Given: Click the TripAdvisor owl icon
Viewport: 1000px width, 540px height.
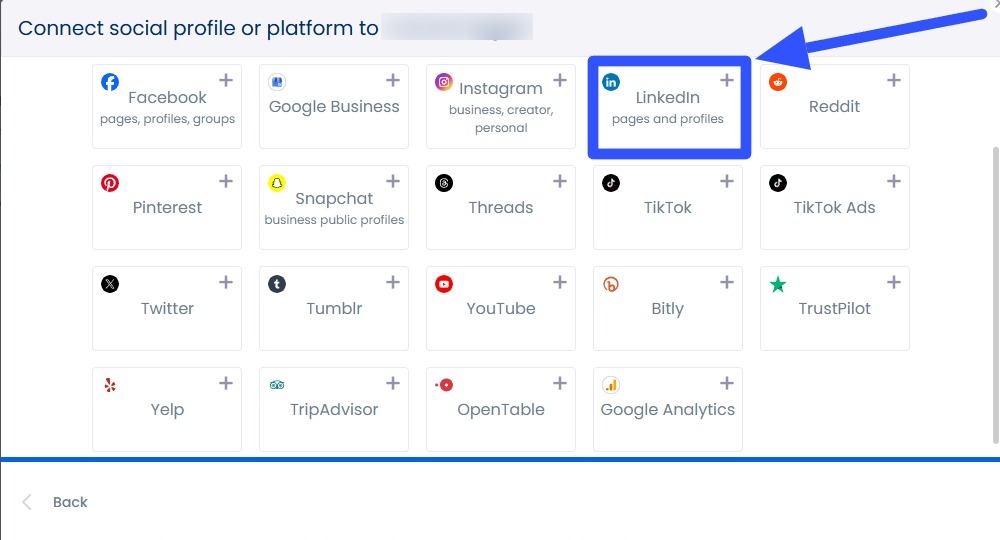Looking at the screenshot, I should click(x=277, y=385).
